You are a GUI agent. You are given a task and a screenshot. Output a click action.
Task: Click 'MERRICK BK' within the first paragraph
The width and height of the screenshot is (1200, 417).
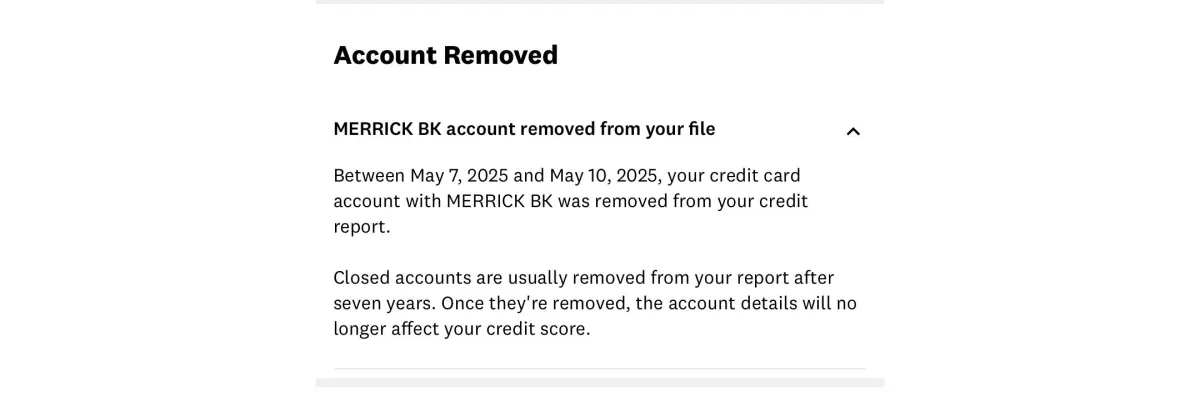pos(499,201)
